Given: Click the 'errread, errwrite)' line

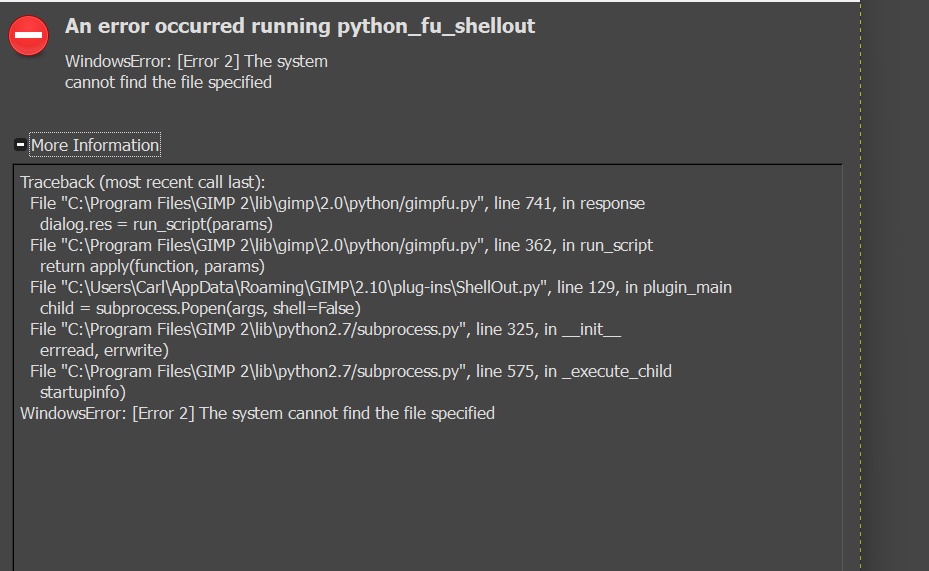Looking at the screenshot, I should (104, 351).
